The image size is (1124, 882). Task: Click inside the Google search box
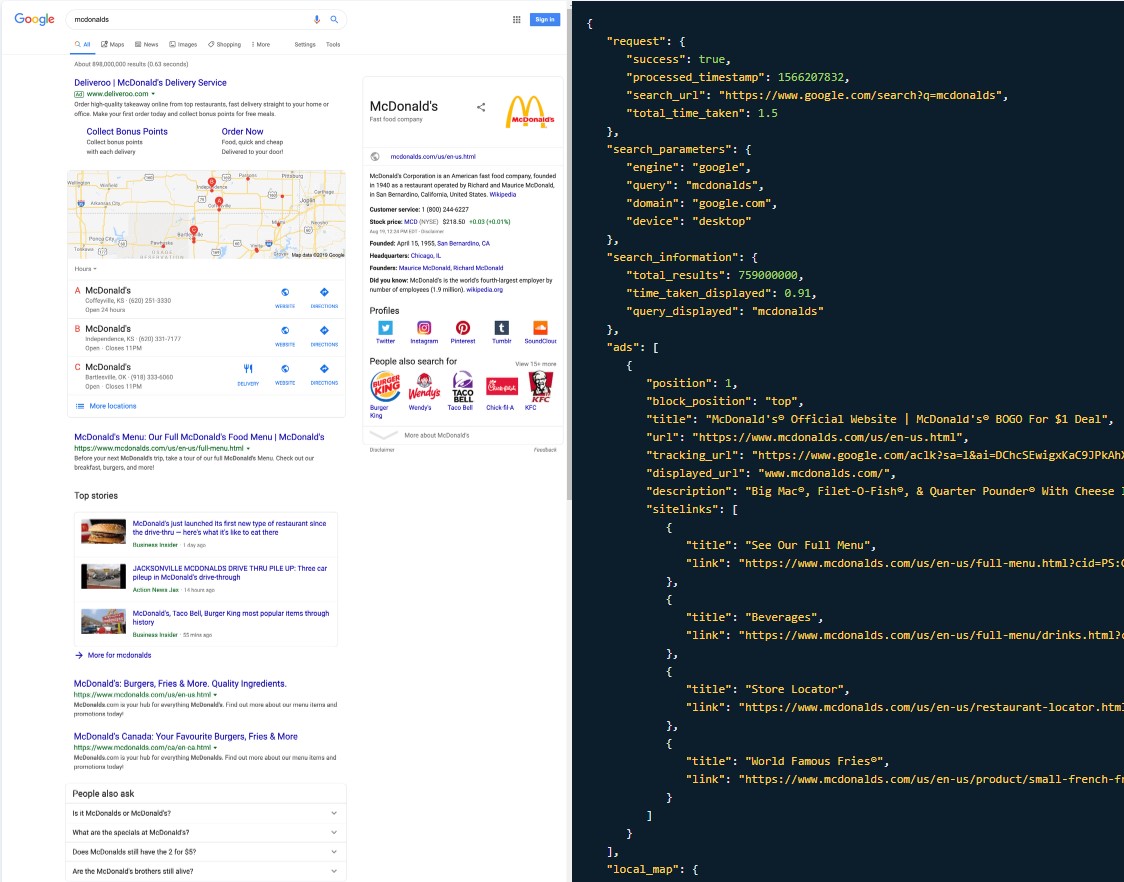pos(190,19)
